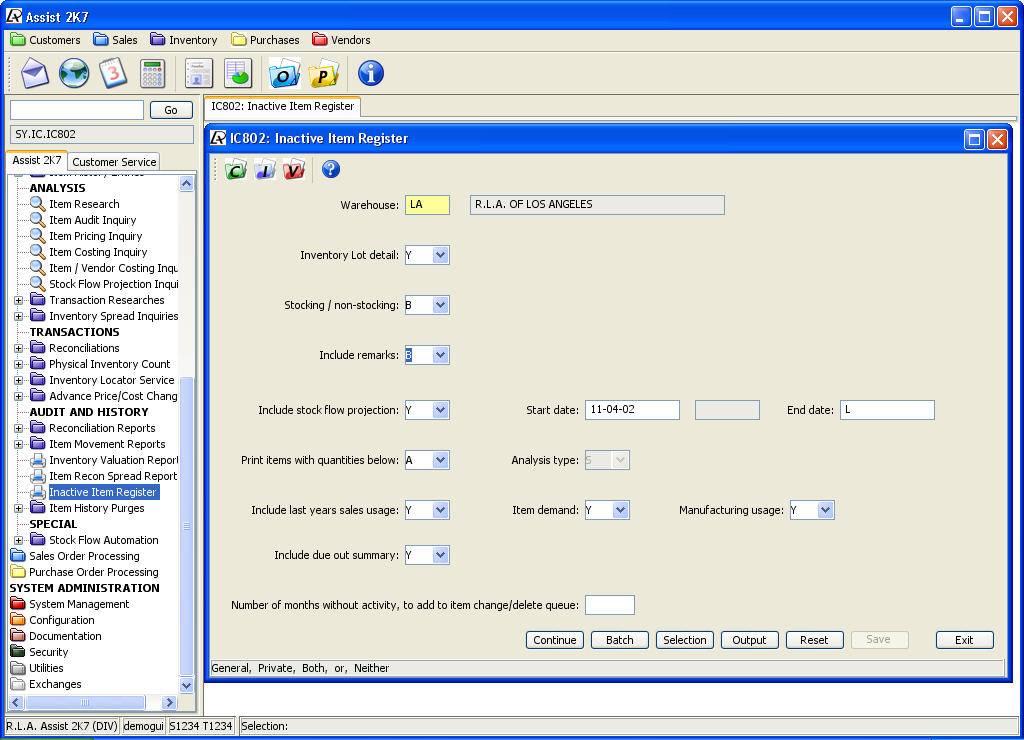Click the Batch button
The width and height of the screenshot is (1024, 740).
620,640
